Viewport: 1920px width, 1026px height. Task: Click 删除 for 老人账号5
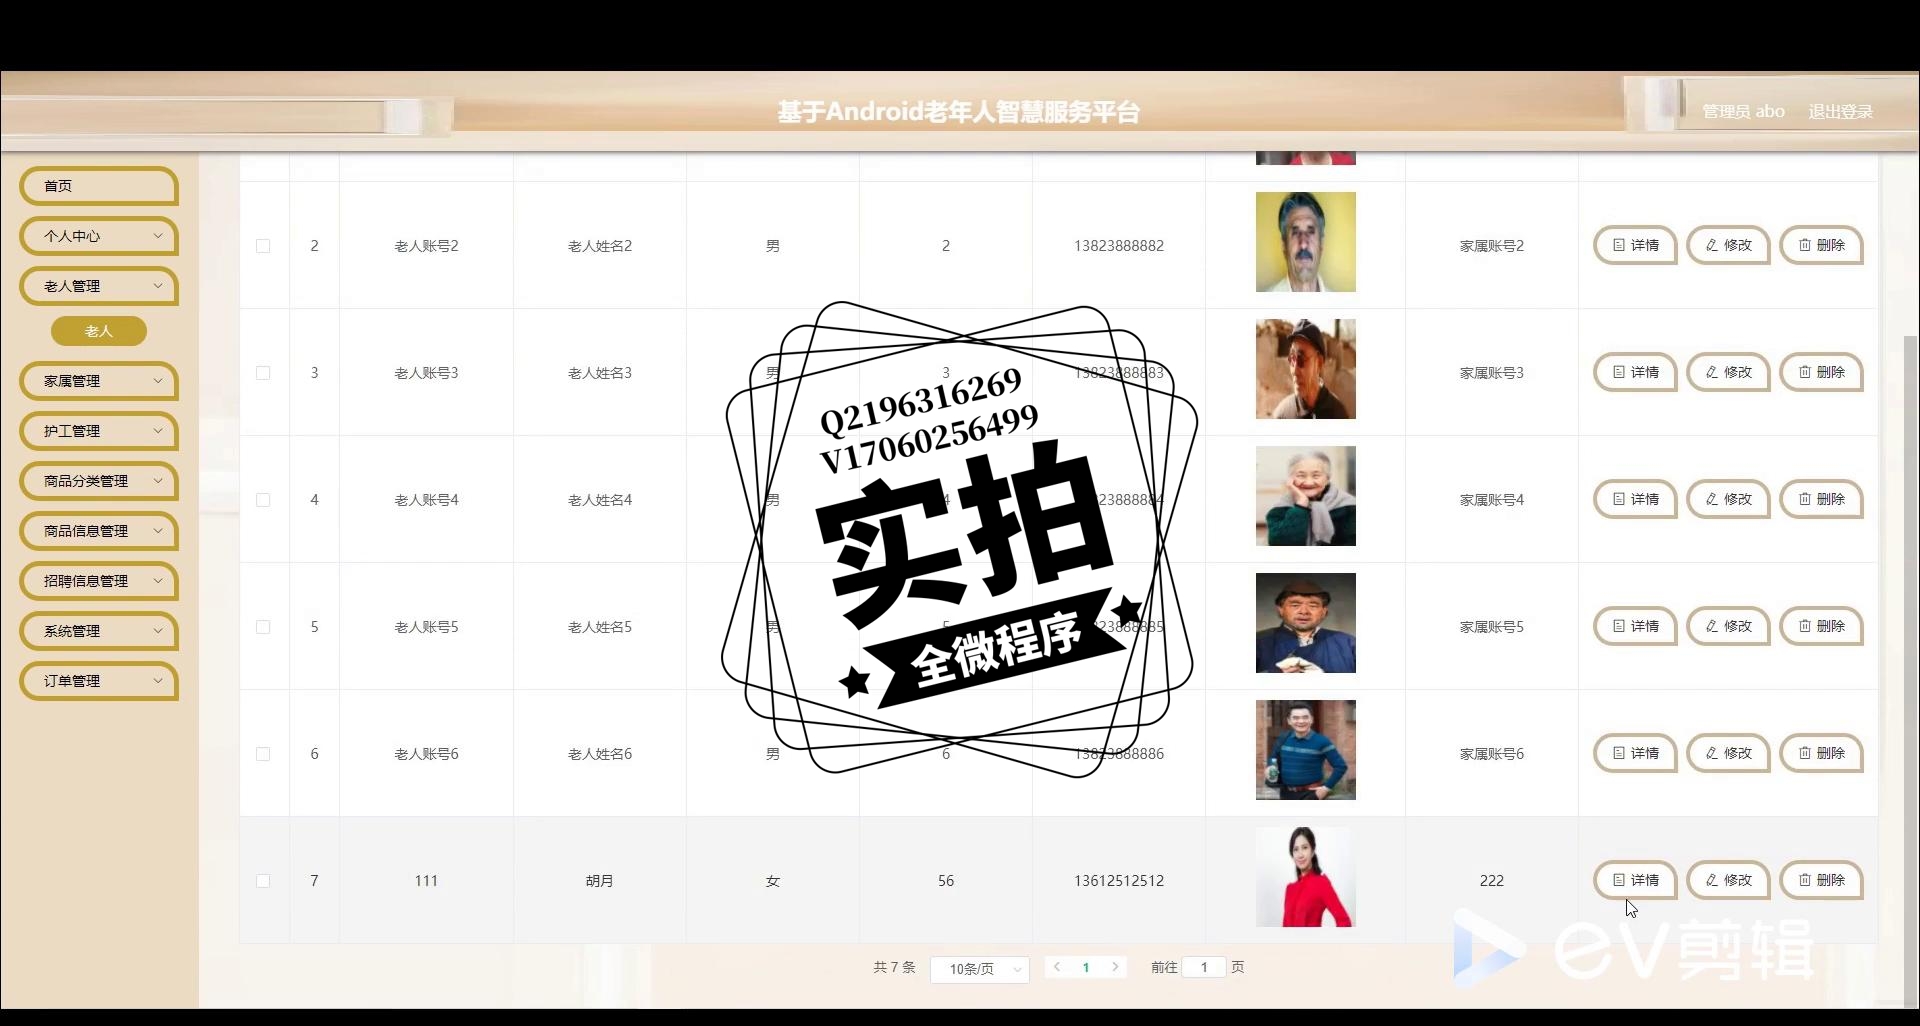(1821, 626)
